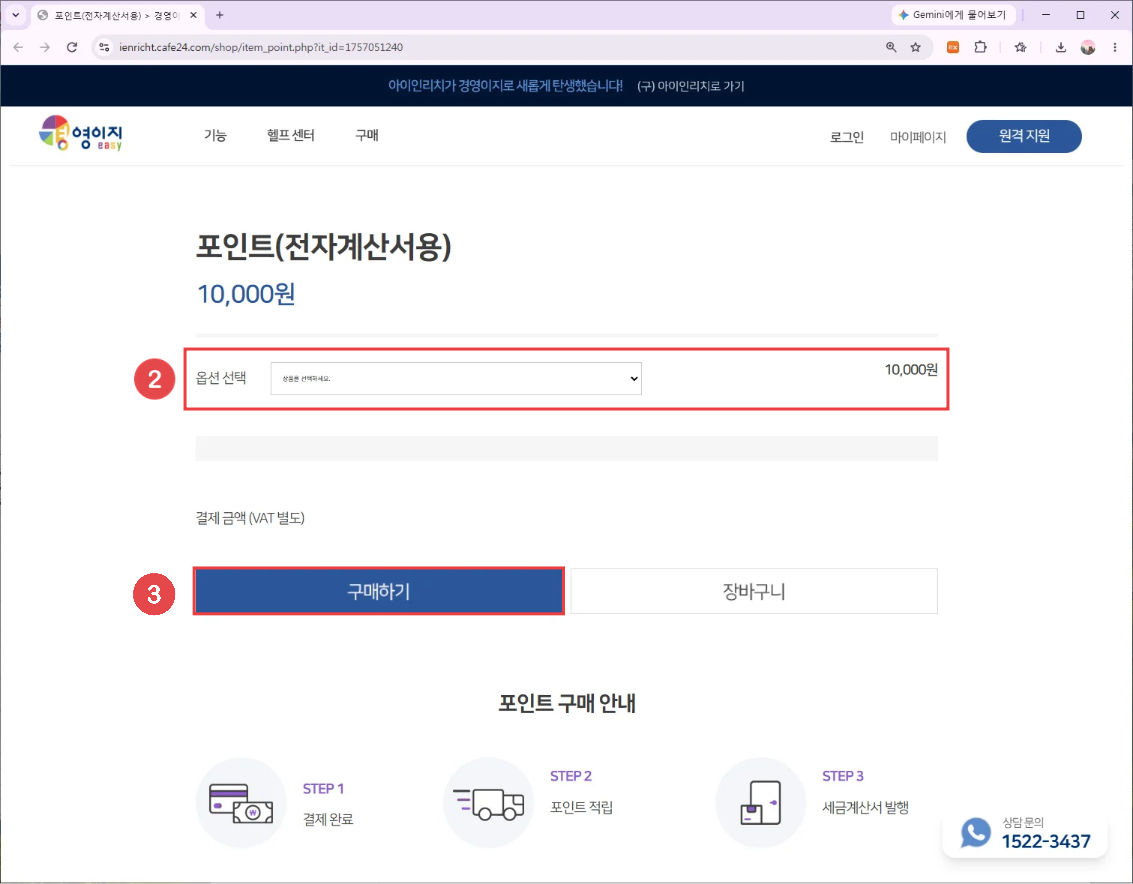This screenshot has height=884, width=1133.
Task: Open a new browser tab
Action: point(220,14)
